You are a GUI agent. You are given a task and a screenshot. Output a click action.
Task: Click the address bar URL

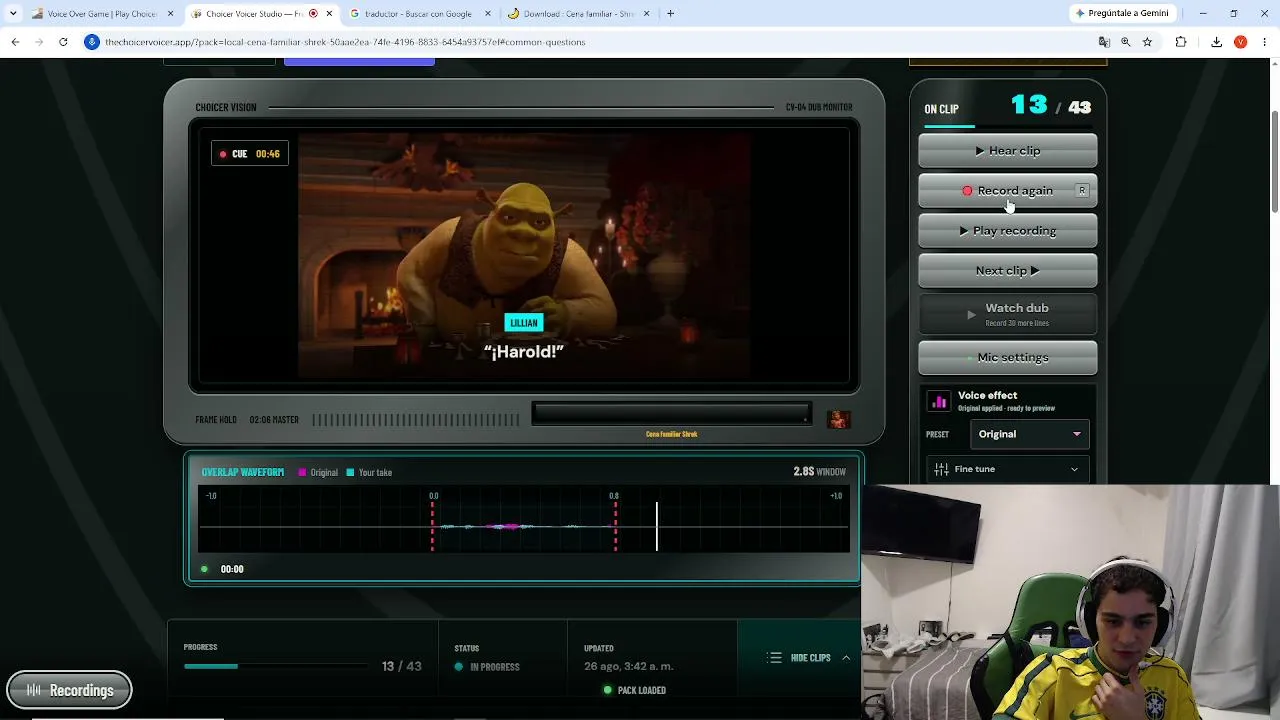pyautogui.click(x=345, y=42)
